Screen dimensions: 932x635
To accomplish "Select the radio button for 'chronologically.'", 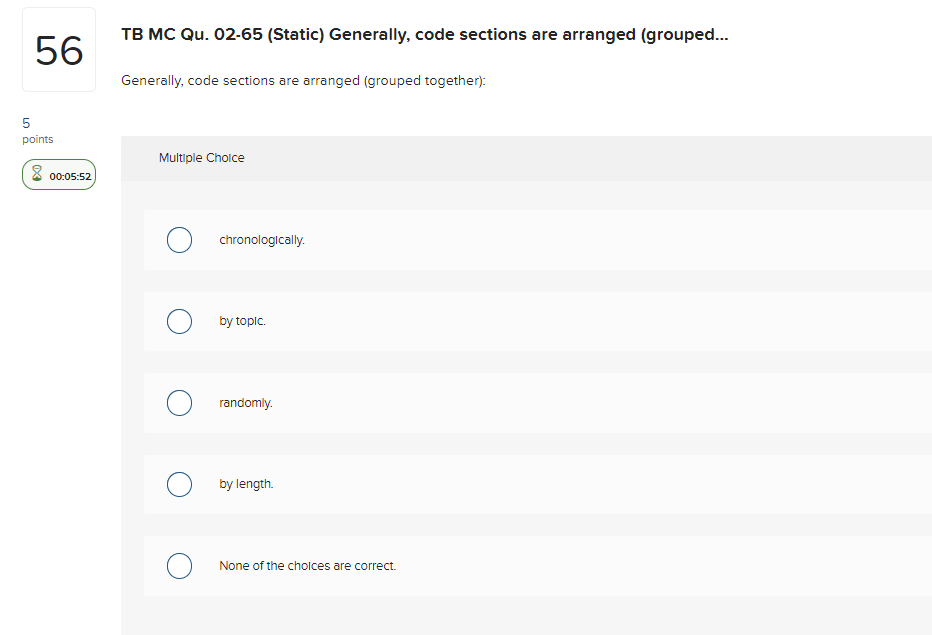I will (x=179, y=240).
